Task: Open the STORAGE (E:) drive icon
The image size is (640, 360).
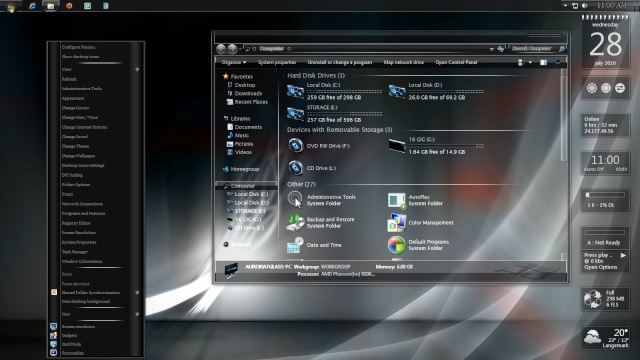Action: pos(295,113)
